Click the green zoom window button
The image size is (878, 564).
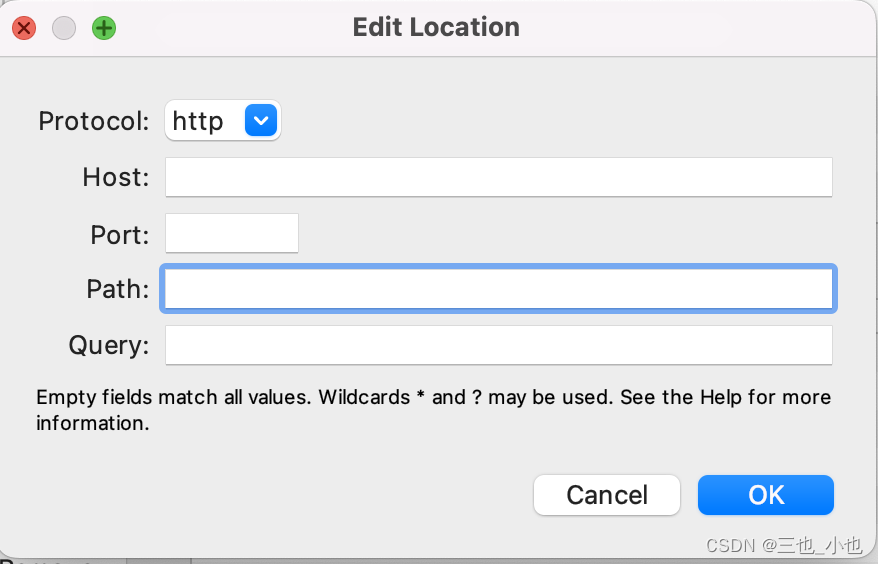click(x=104, y=28)
